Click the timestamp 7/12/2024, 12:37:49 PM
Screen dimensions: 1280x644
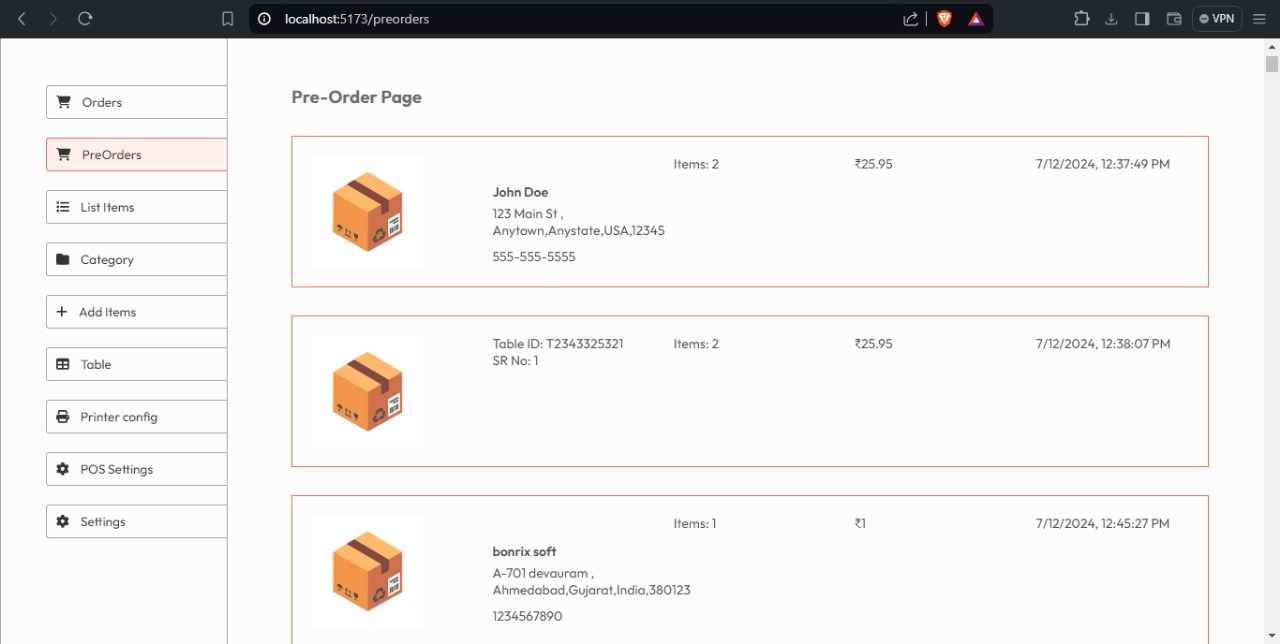point(1103,164)
